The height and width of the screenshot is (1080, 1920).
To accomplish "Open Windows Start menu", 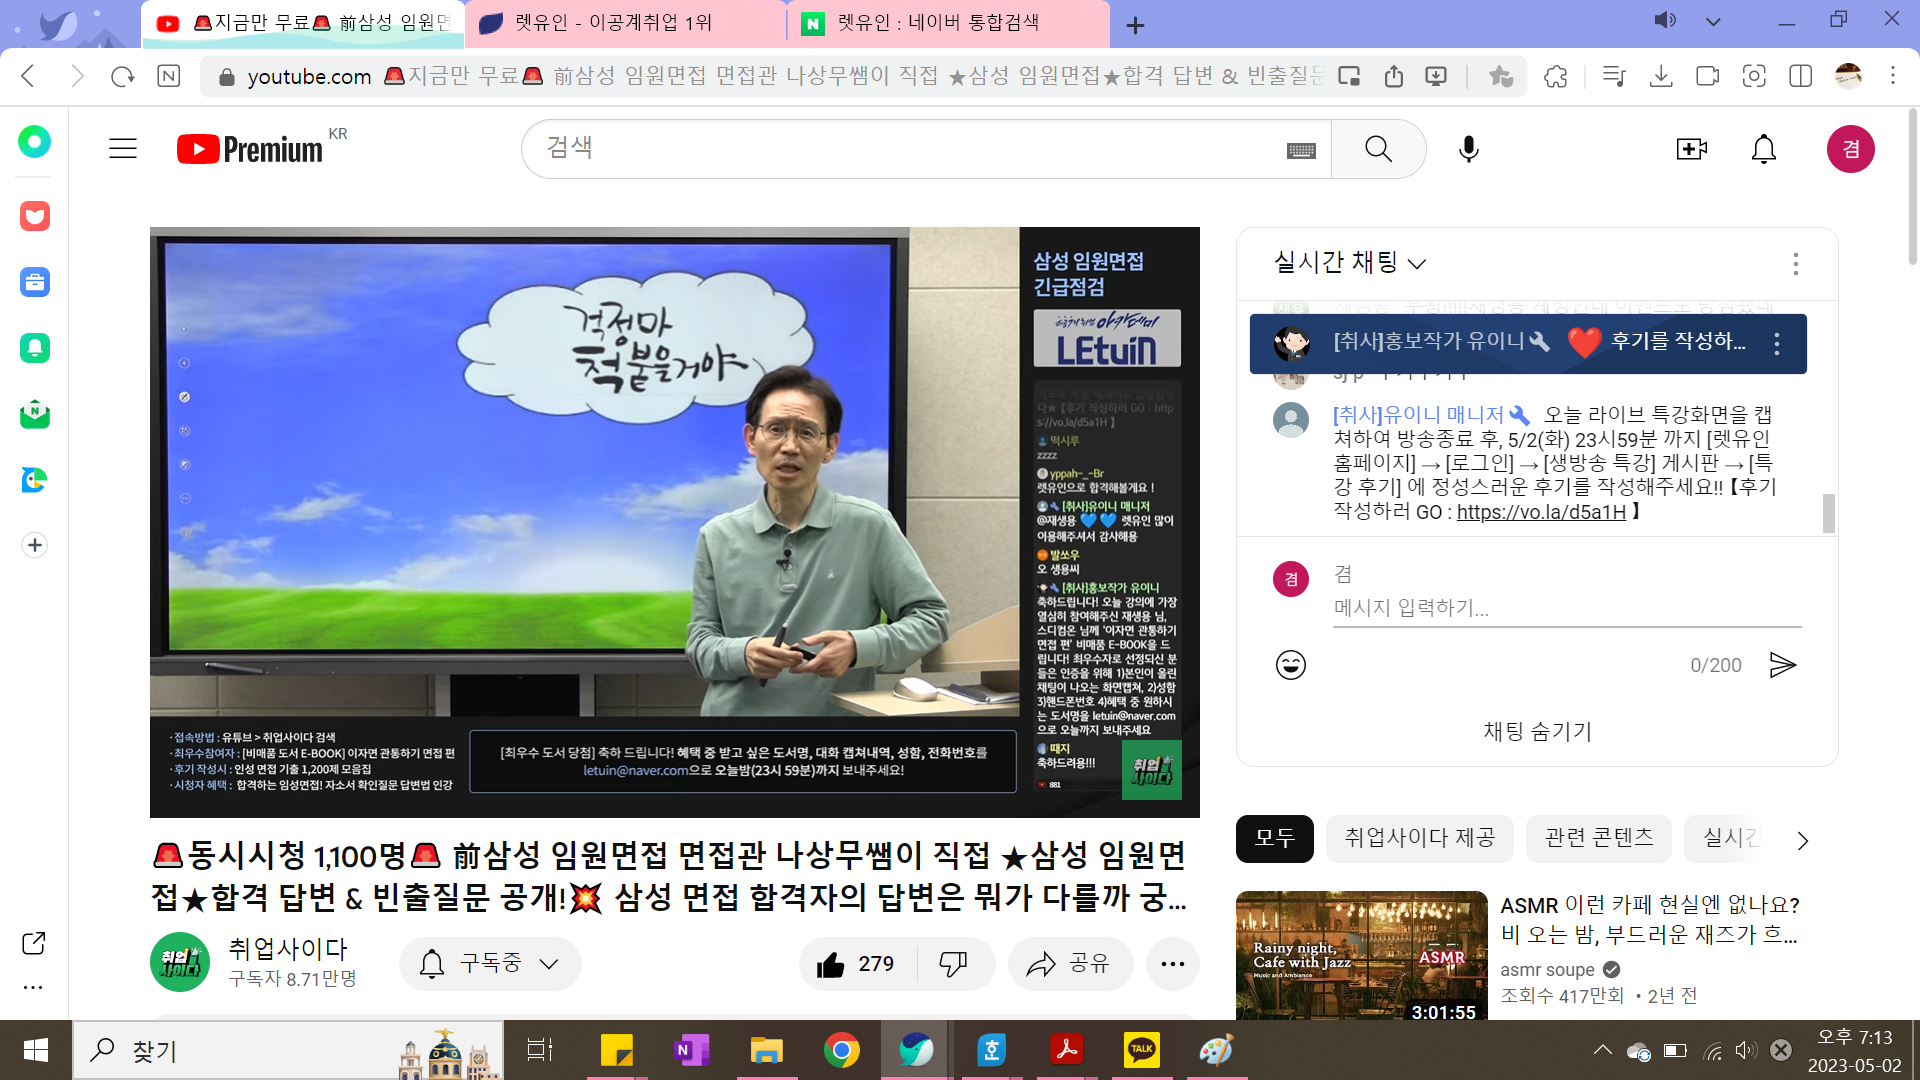I will click(36, 1050).
